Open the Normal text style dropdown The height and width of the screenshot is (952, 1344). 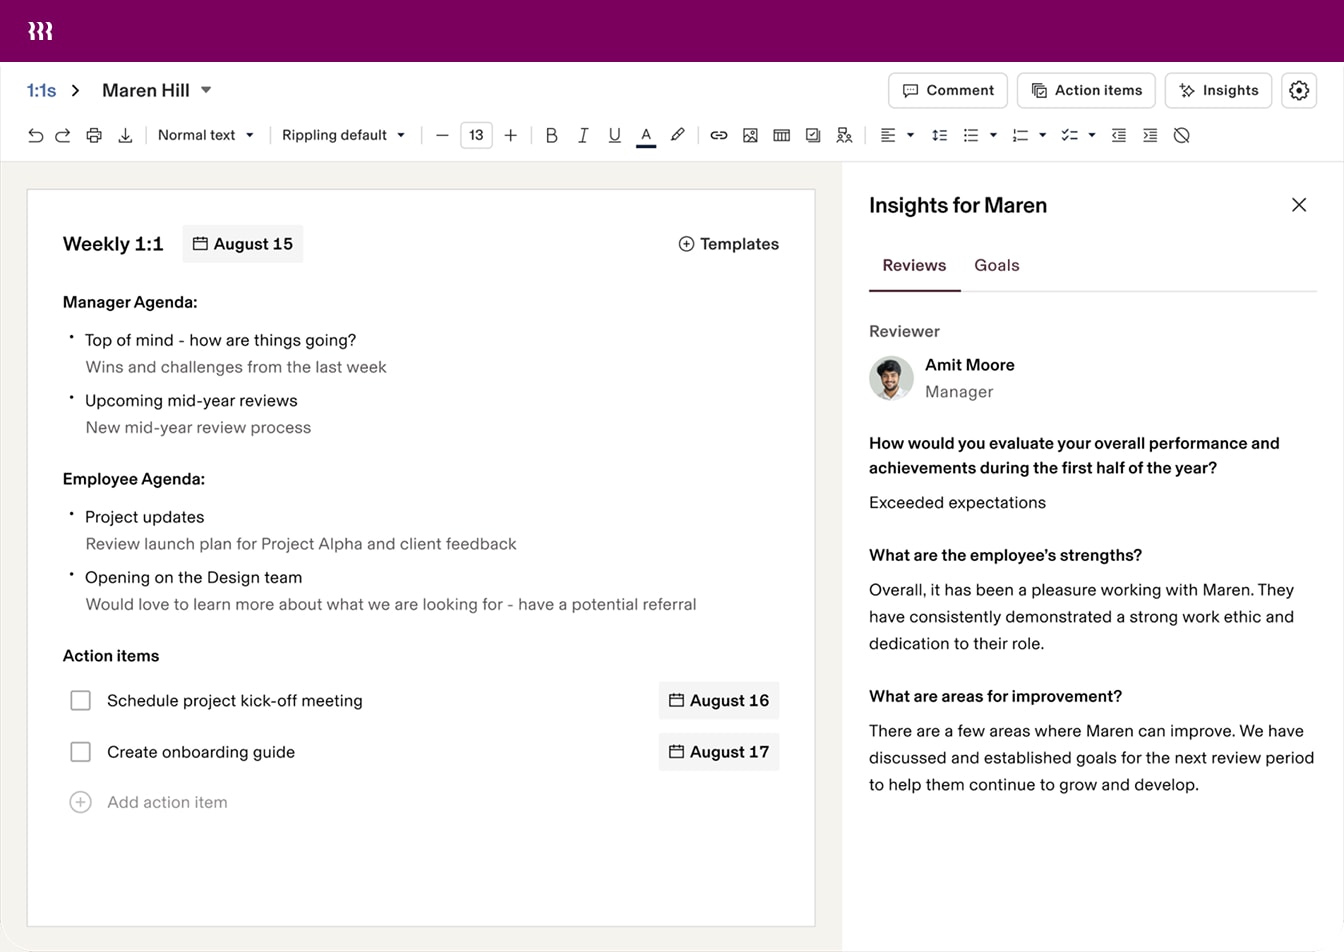205,135
